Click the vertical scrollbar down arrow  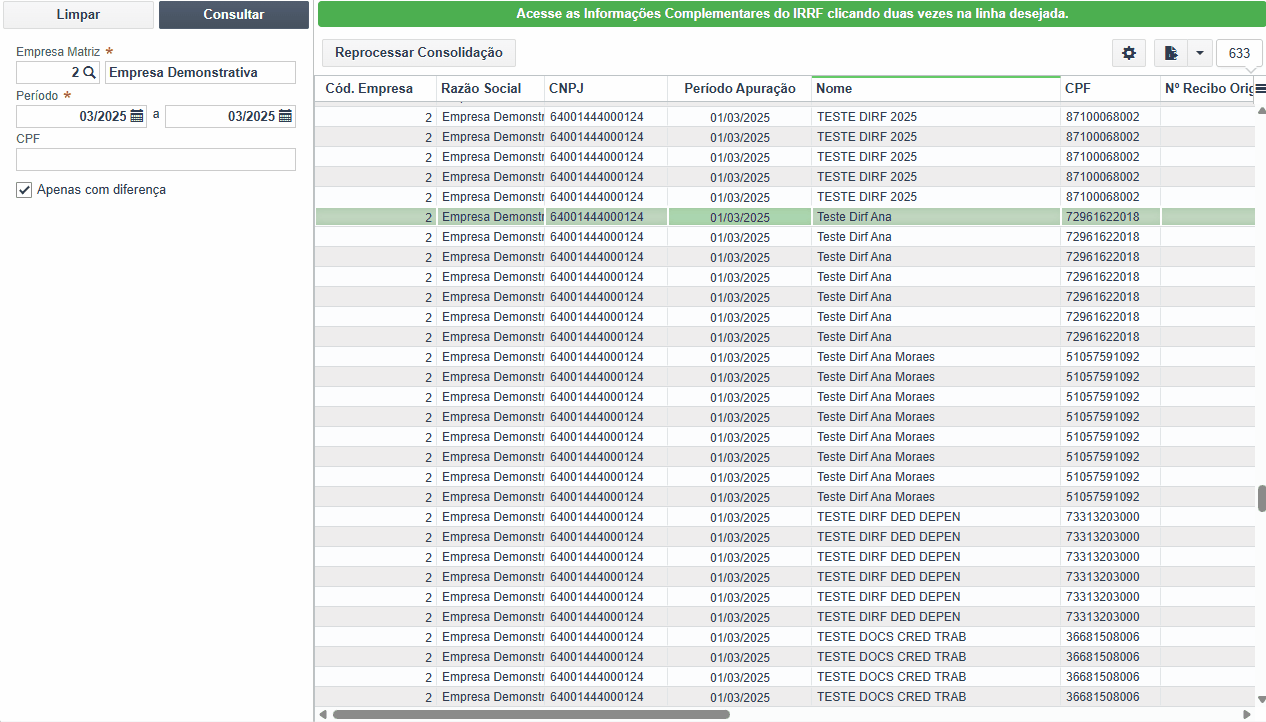[1261, 699]
